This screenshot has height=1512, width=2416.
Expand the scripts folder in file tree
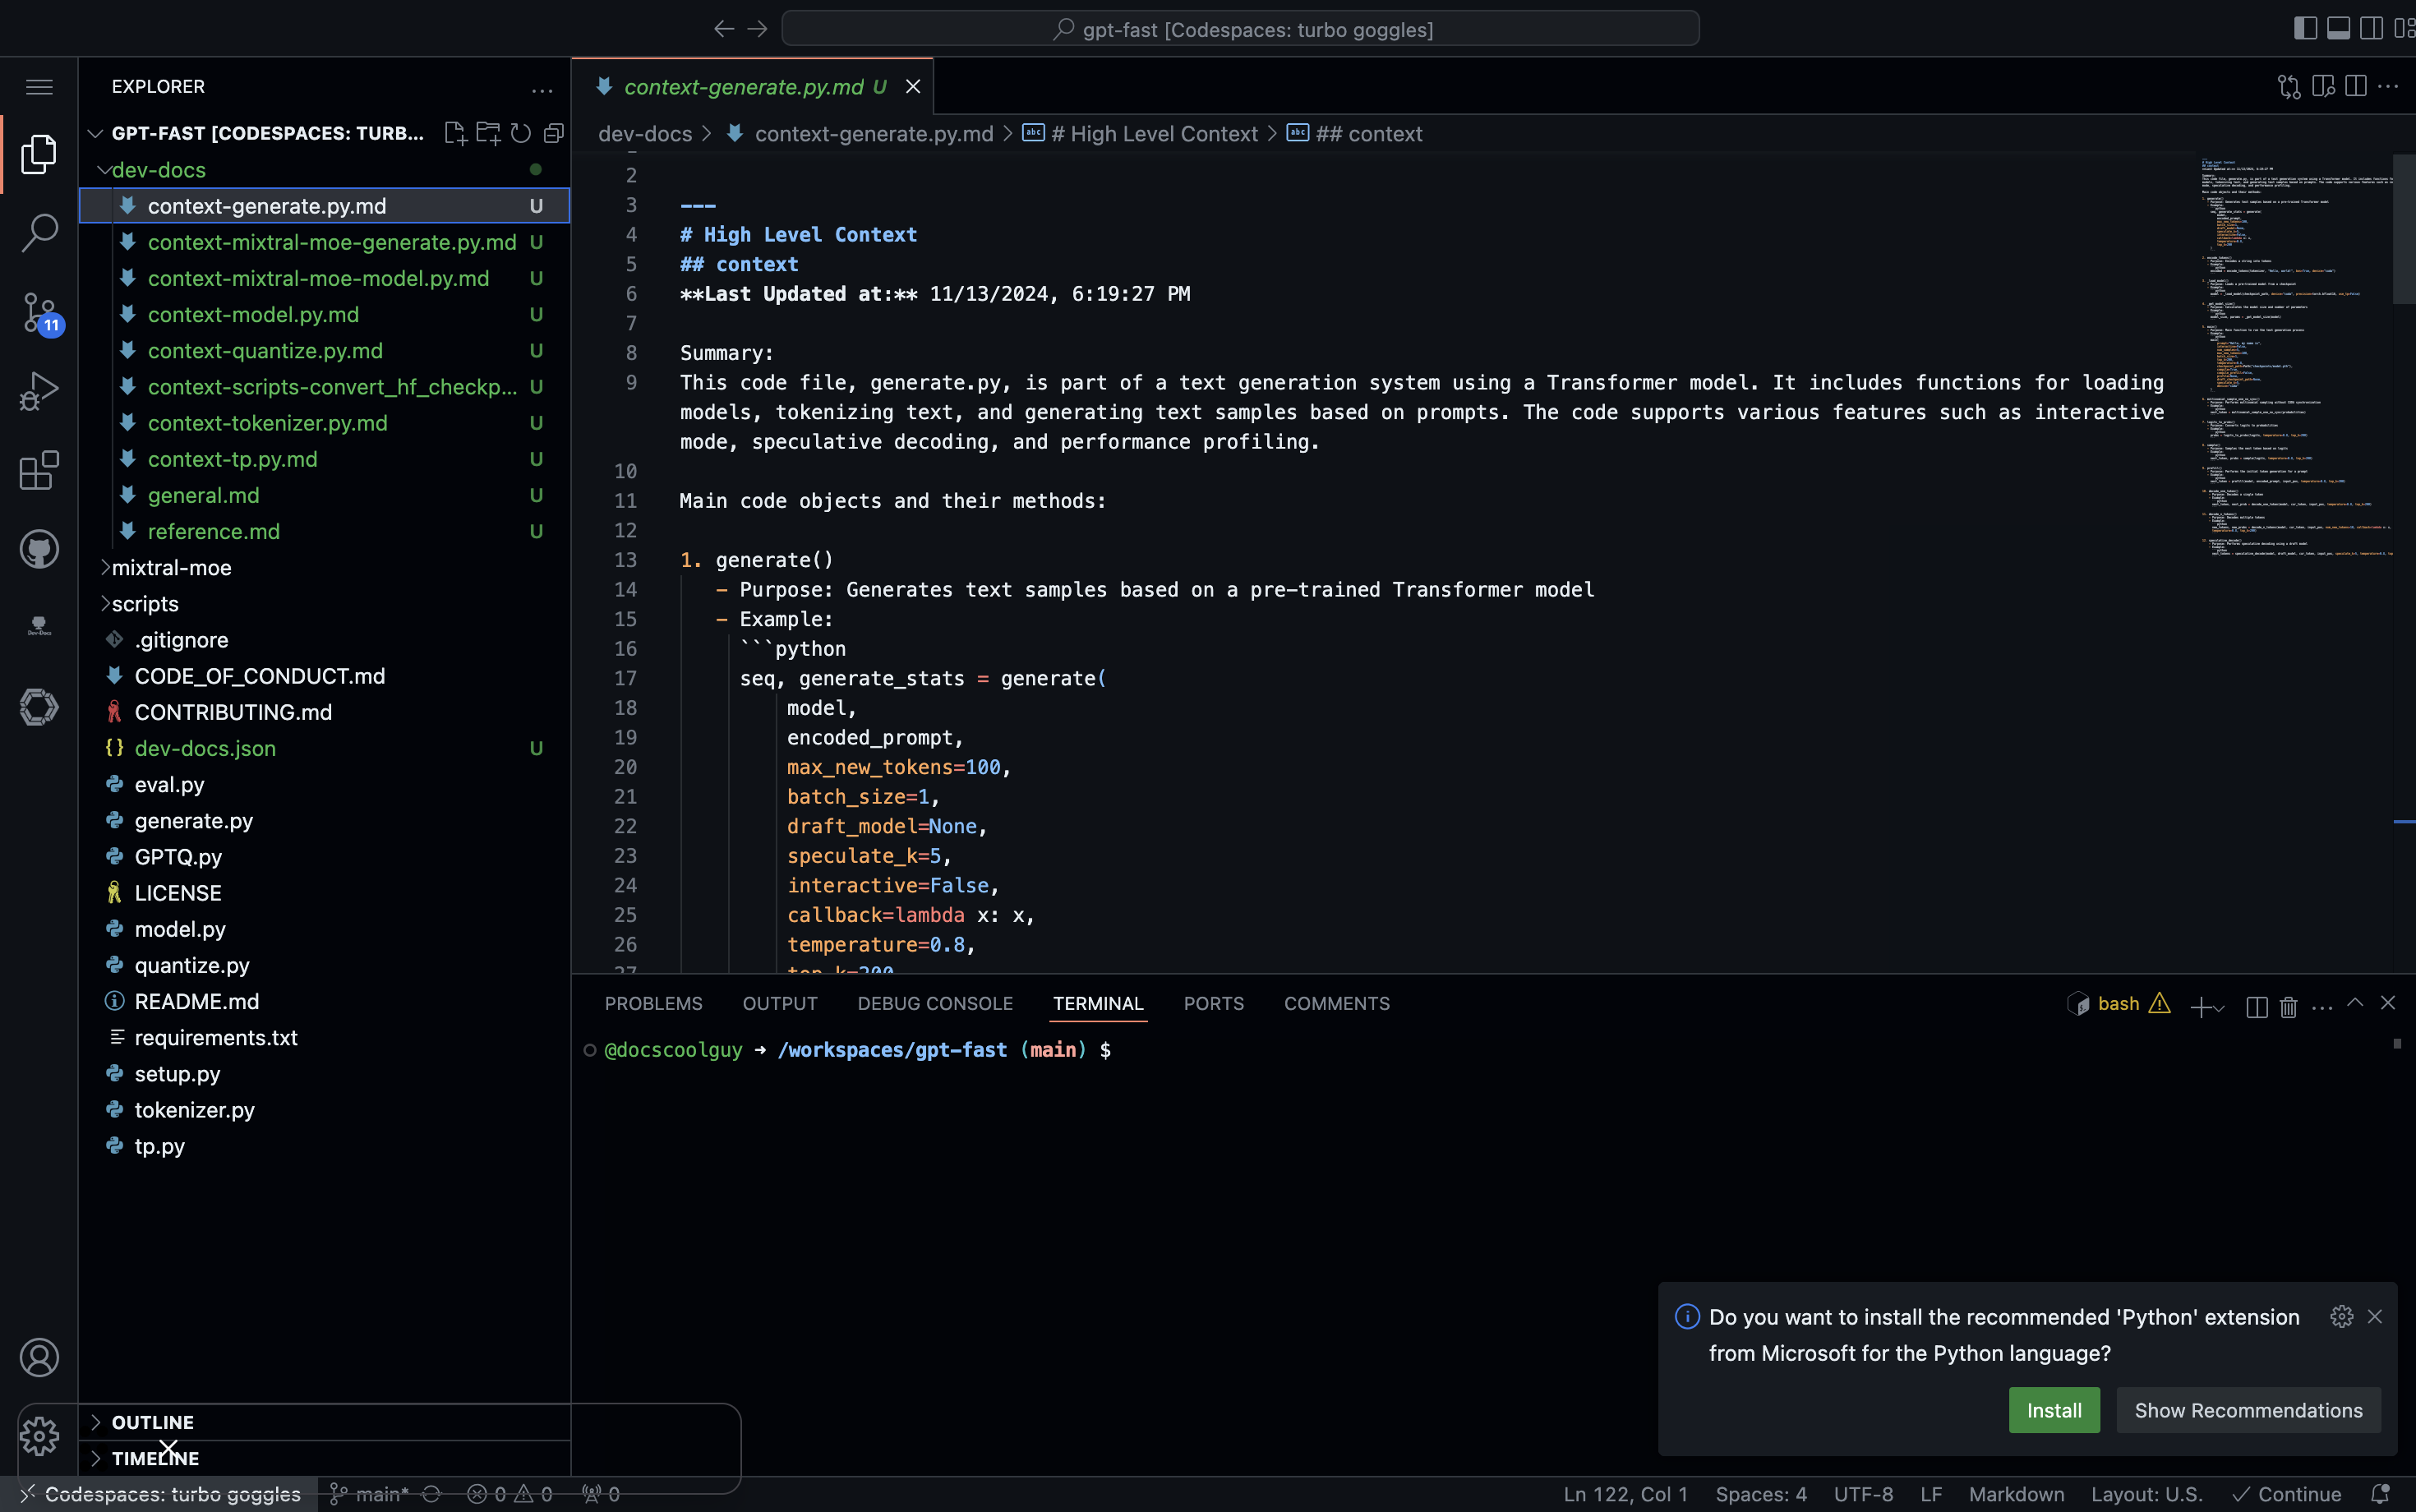coord(145,602)
